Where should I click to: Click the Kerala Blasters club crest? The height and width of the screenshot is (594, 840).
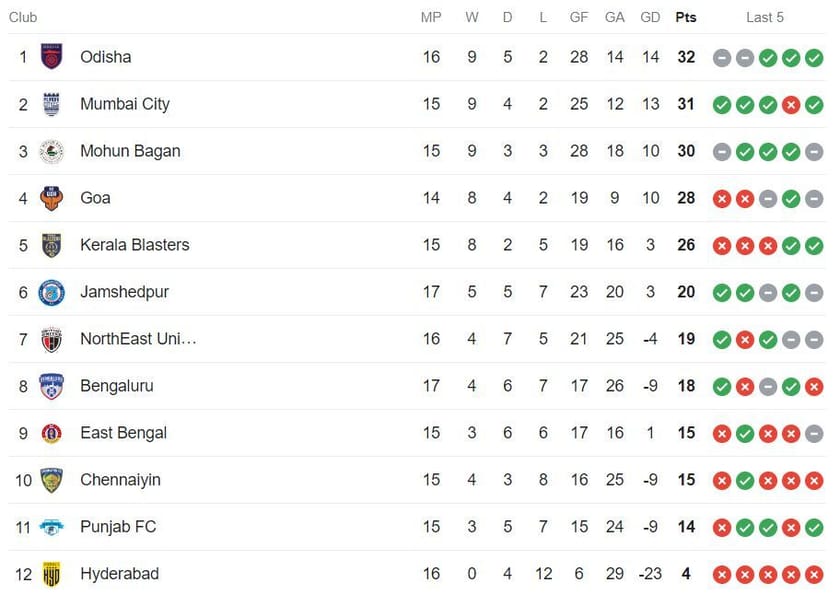click(51, 245)
